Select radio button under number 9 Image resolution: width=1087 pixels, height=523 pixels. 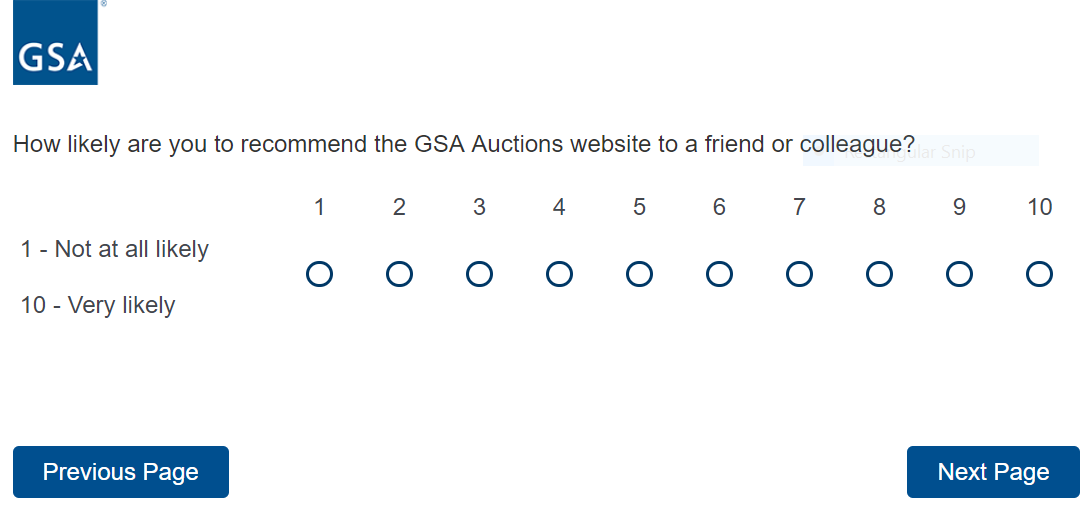(959, 274)
